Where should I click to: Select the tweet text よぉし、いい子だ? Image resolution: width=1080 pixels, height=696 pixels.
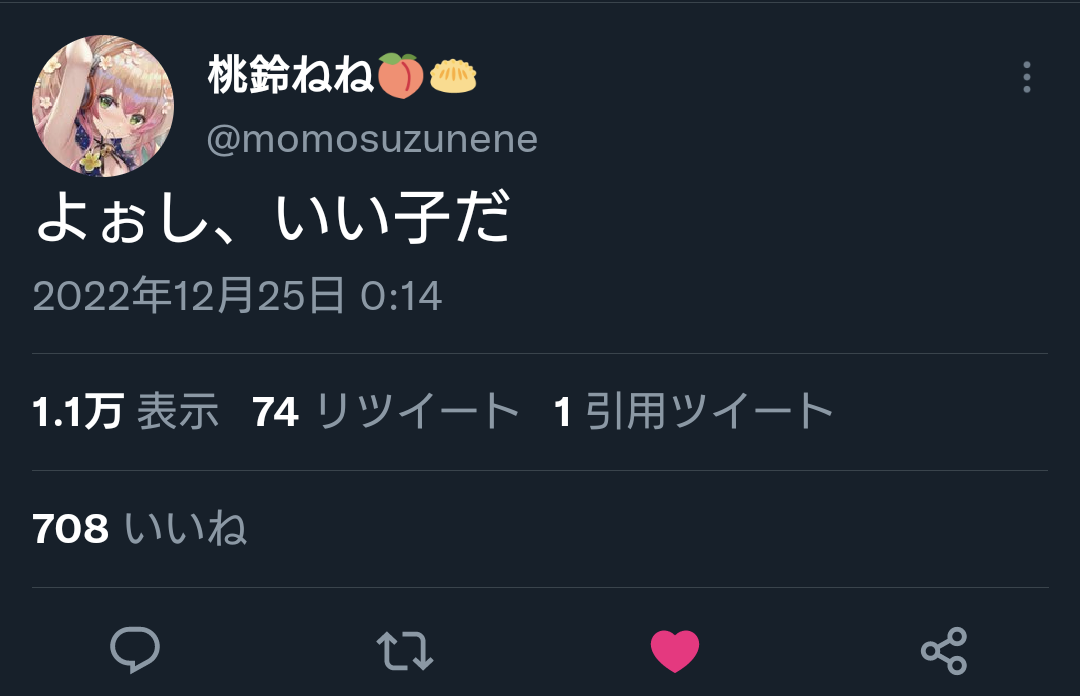point(273,217)
